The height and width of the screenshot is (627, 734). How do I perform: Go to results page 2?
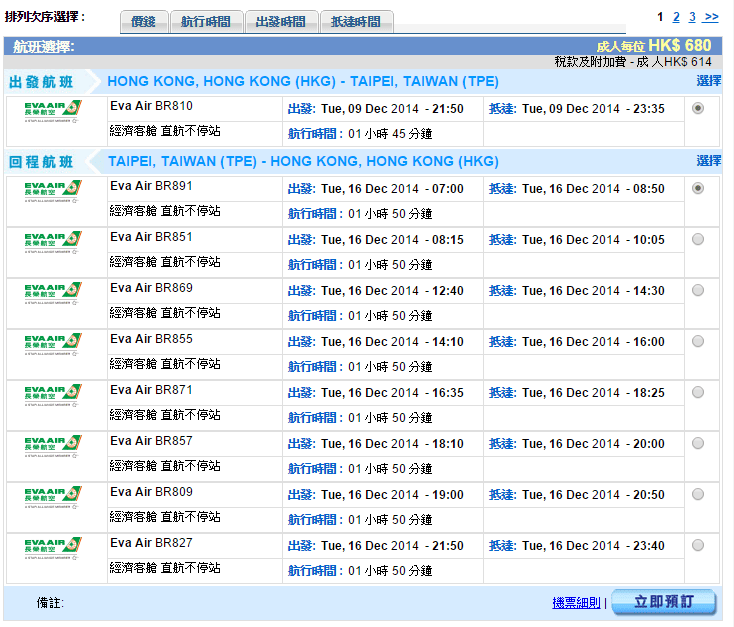pyautogui.click(x=676, y=17)
